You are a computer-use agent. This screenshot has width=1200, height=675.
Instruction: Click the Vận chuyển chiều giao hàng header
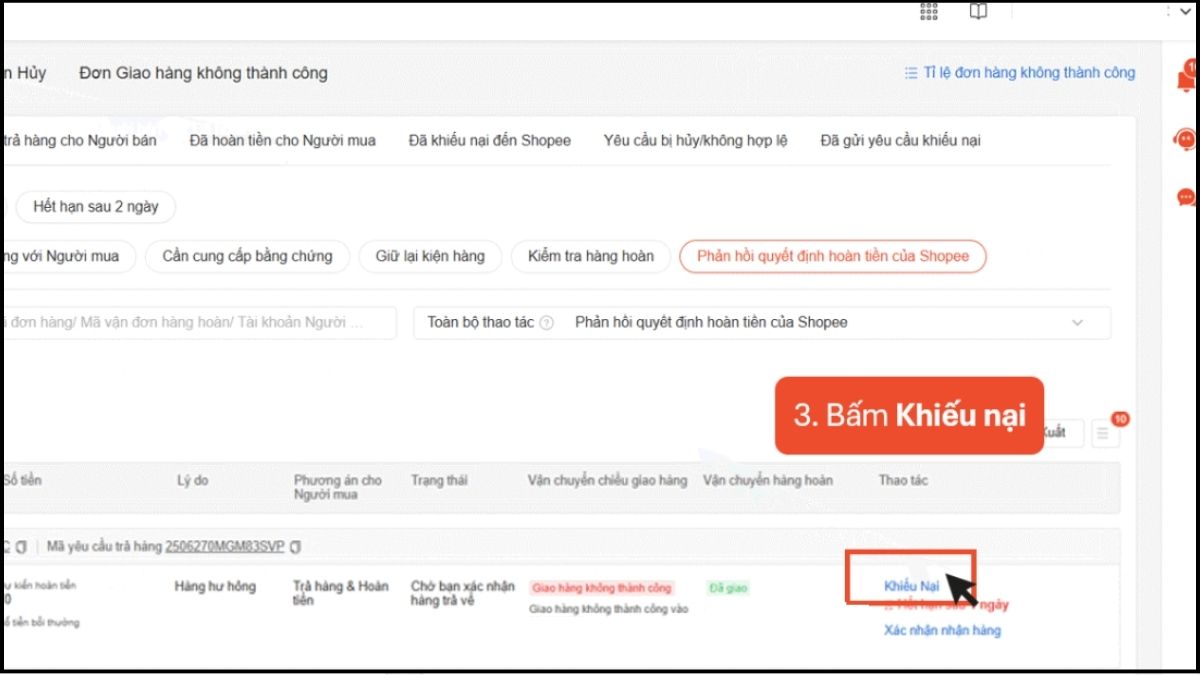[608, 480]
